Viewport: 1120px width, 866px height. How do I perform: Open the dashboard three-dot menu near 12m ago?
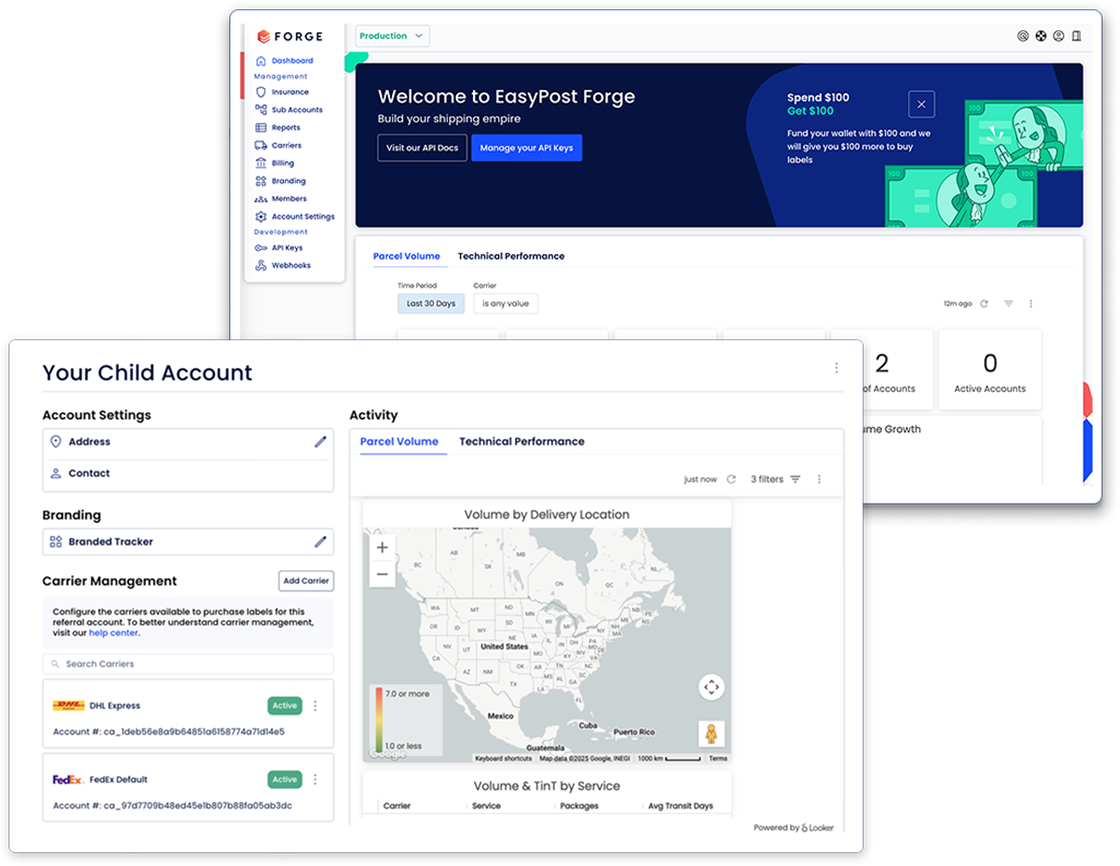coord(1031,304)
